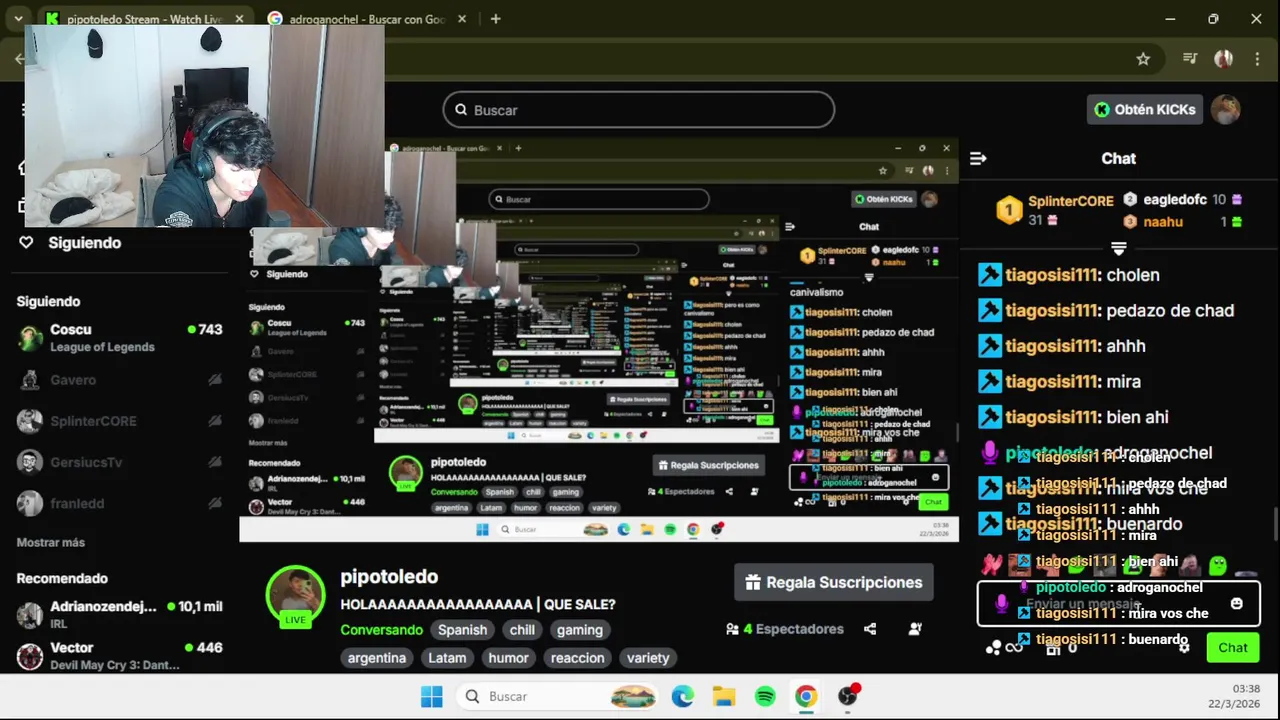The height and width of the screenshot is (720, 1280).
Task: Select the variety tag
Action: (x=648, y=658)
